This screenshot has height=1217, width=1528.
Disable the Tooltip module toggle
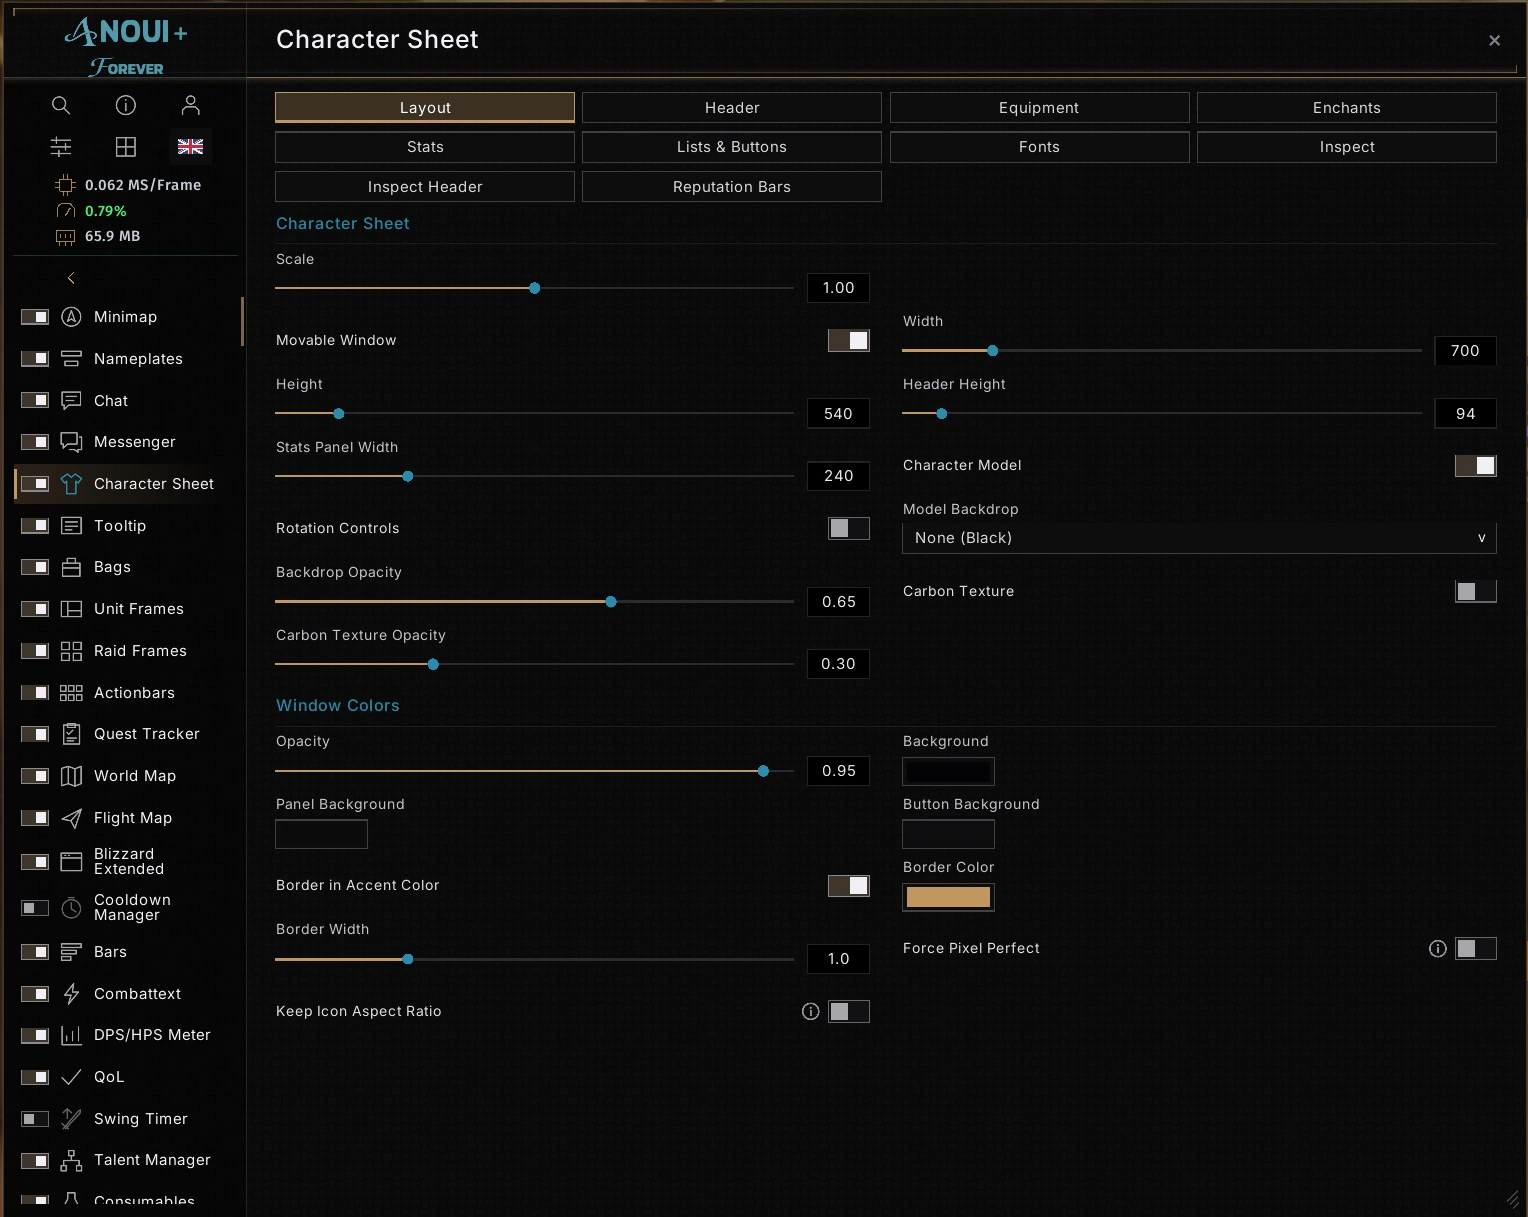35,526
